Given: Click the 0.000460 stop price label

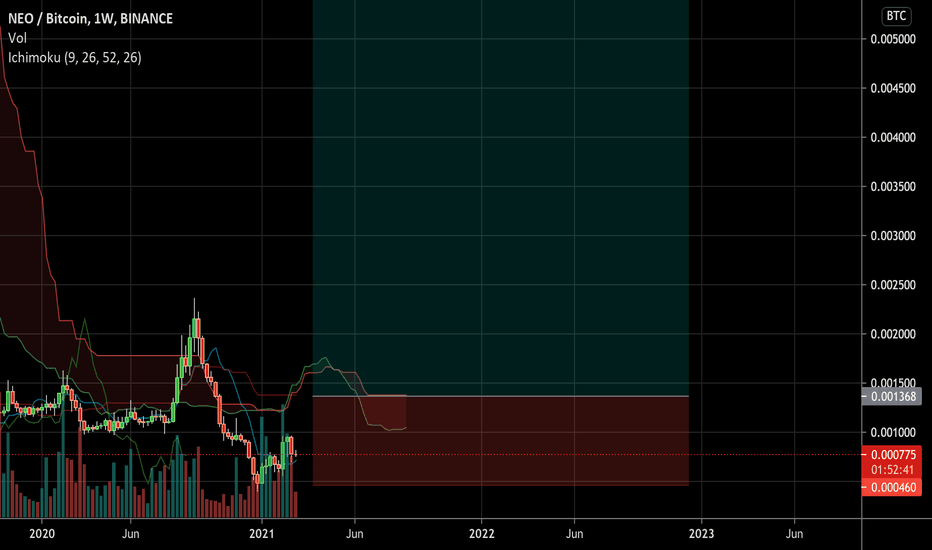Looking at the screenshot, I should pos(892,488).
